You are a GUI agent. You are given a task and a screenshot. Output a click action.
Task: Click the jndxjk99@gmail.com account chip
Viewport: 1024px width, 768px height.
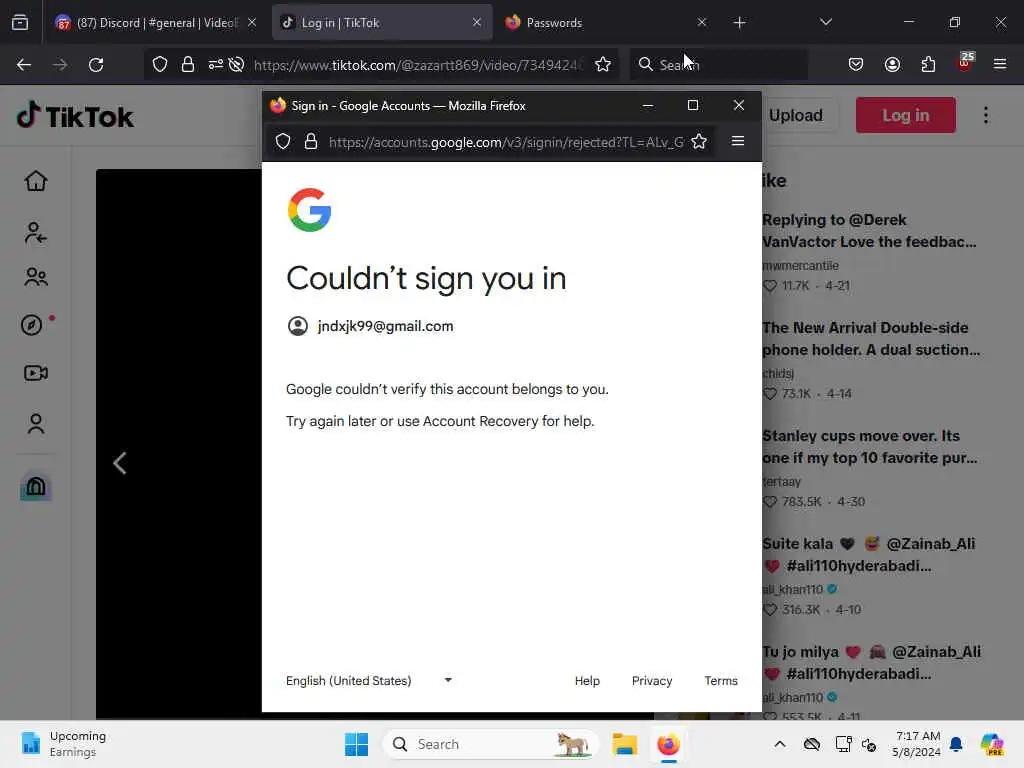(370, 326)
